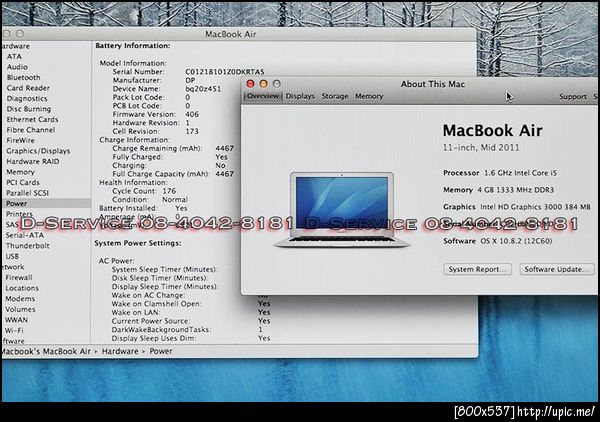Click the MacBook Air laptop picture
Screen dimensions: 600x422
point(342,210)
